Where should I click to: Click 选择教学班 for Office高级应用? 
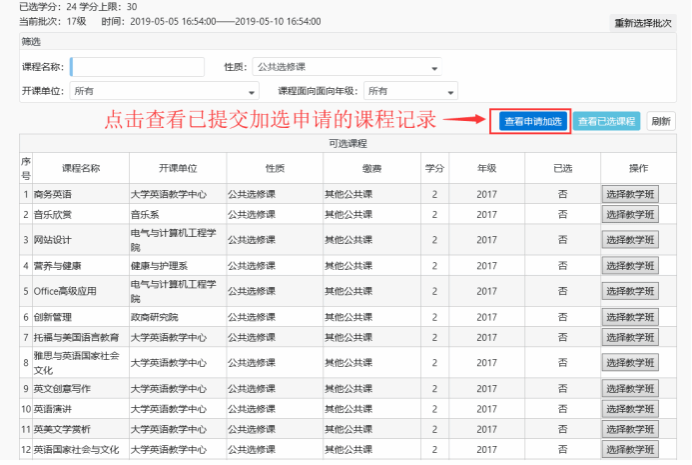630,291
